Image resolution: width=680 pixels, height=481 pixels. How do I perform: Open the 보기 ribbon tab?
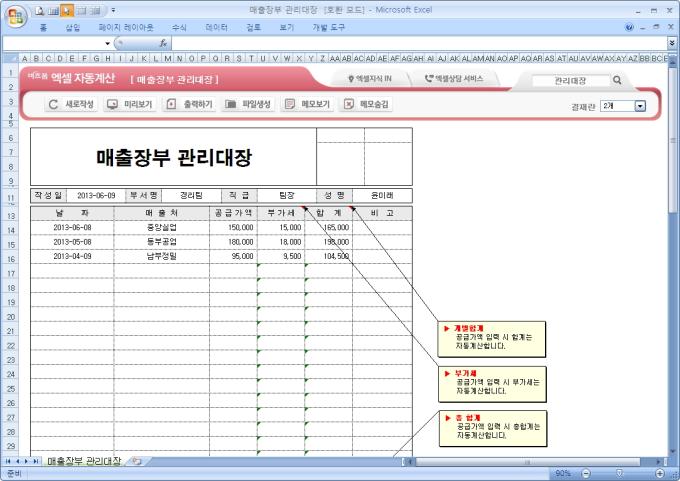point(286,28)
